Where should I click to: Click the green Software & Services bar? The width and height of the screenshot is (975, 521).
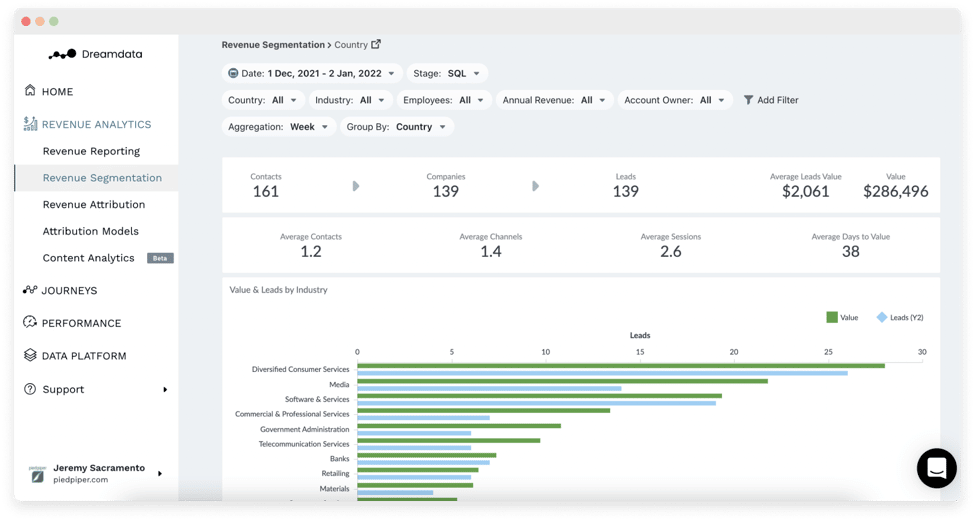(540, 395)
